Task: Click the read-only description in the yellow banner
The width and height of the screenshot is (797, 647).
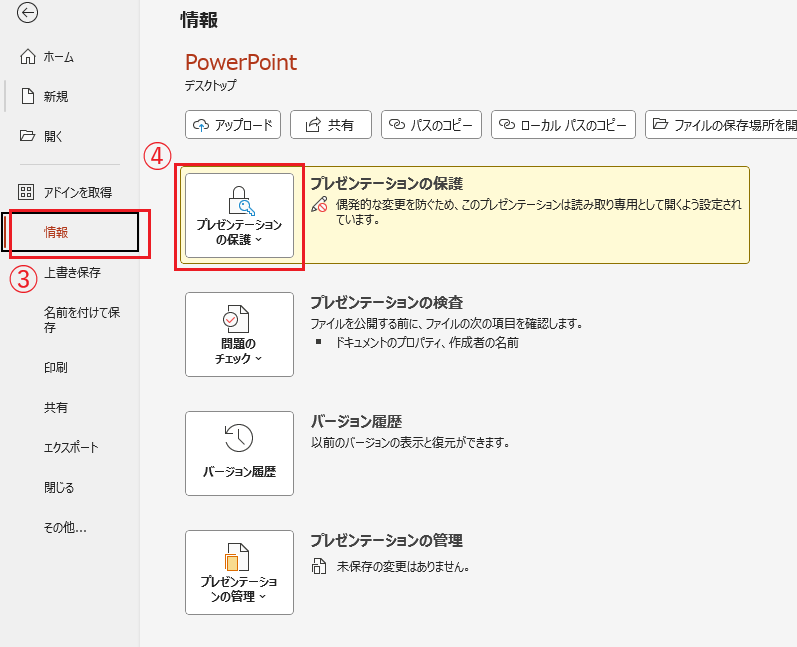Action: [x=538, y=212]
